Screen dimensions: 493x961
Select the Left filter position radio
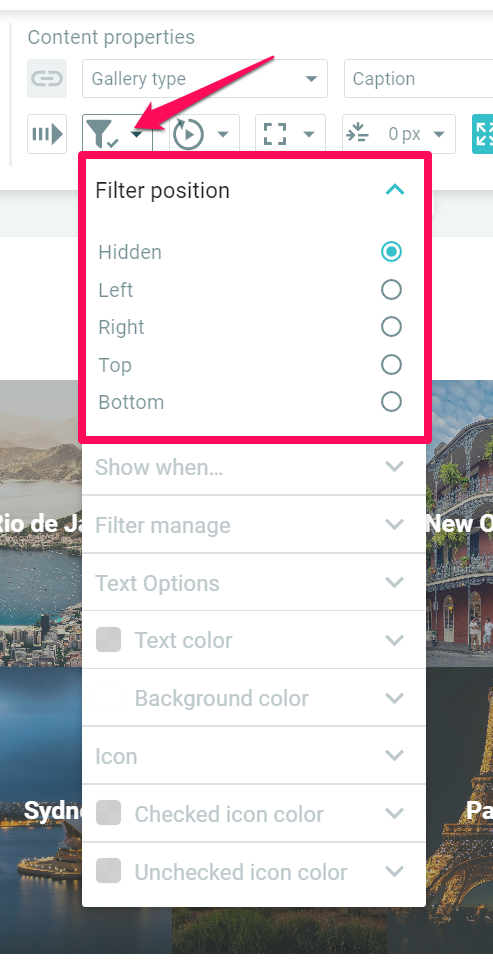[x=391, y=290]
